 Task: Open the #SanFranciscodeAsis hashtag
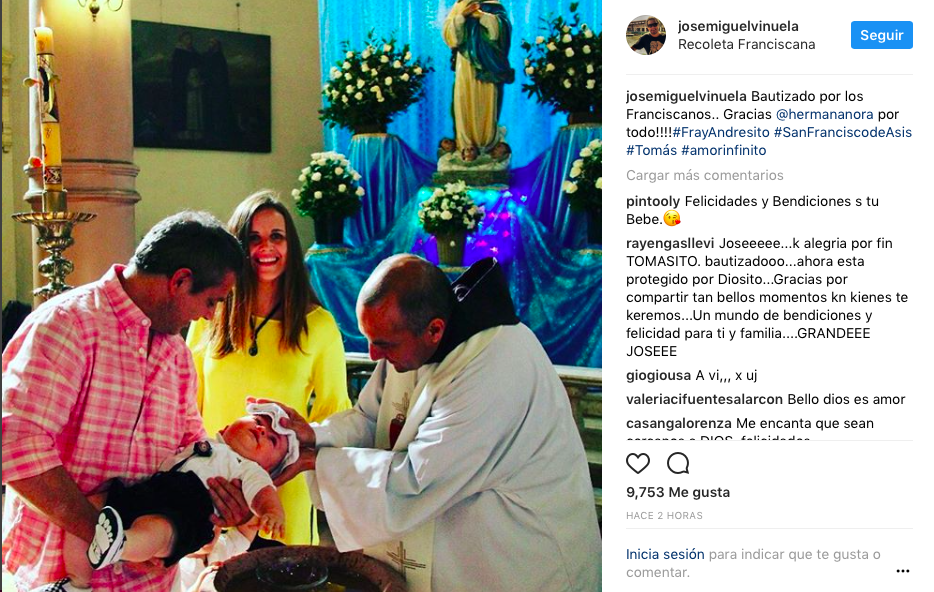tap(842, 132)
